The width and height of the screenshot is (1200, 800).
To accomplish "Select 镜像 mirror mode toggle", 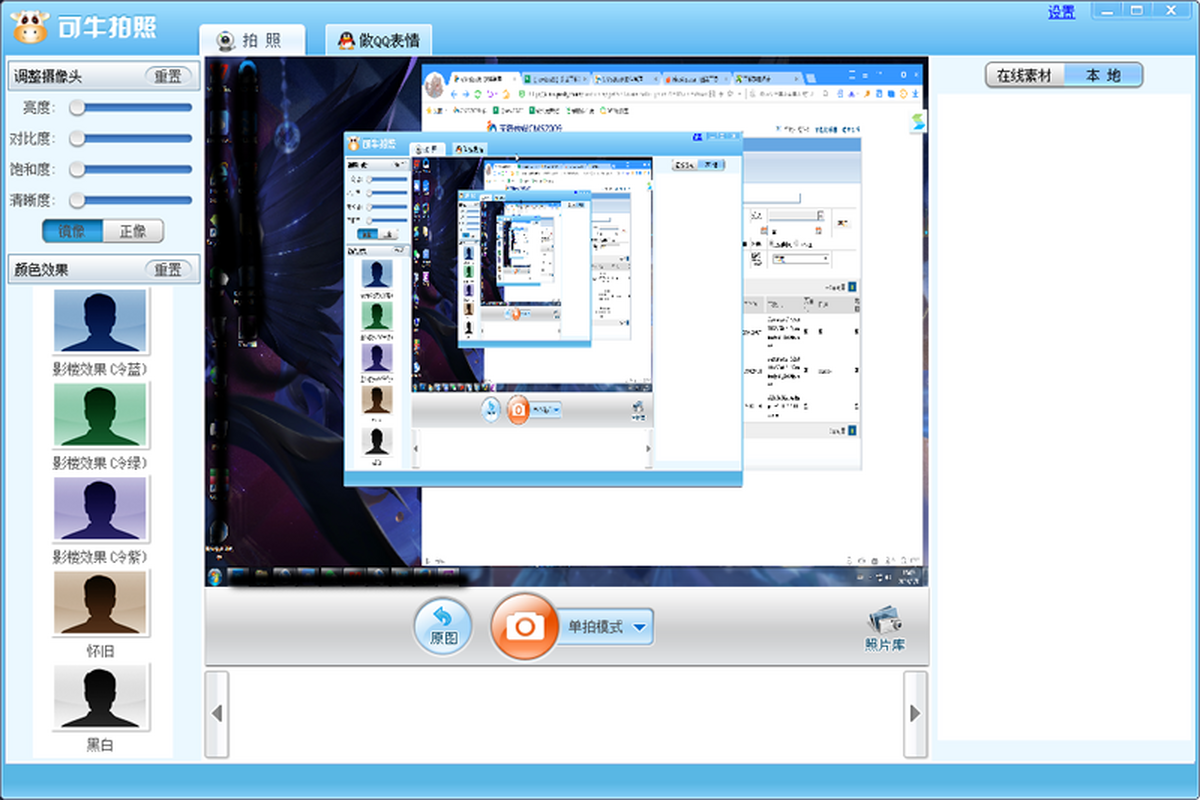I will pyautogui.click(x=72, y=231).
